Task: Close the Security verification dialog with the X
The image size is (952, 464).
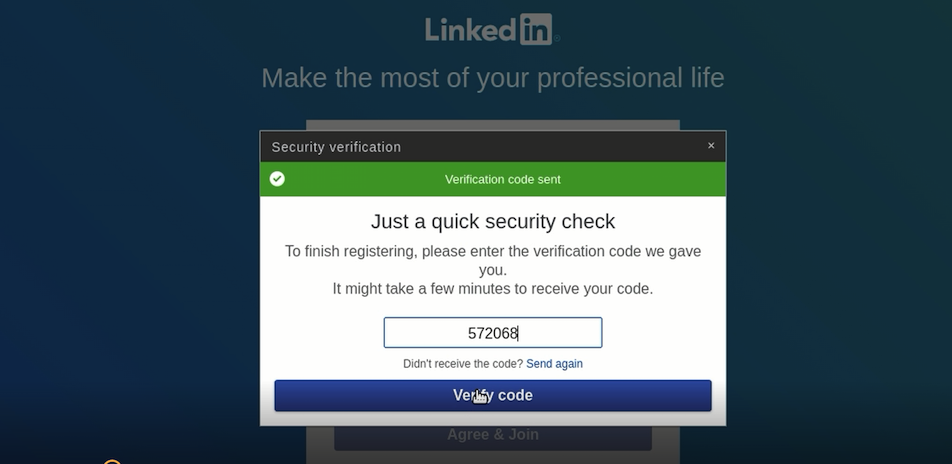Action: click(x=711, y=146)
